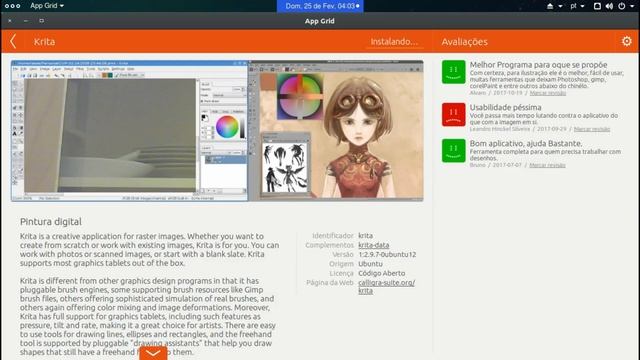Click the Ubuntu origin value
Screen dimensions: 640x360
tap(370, 264)
